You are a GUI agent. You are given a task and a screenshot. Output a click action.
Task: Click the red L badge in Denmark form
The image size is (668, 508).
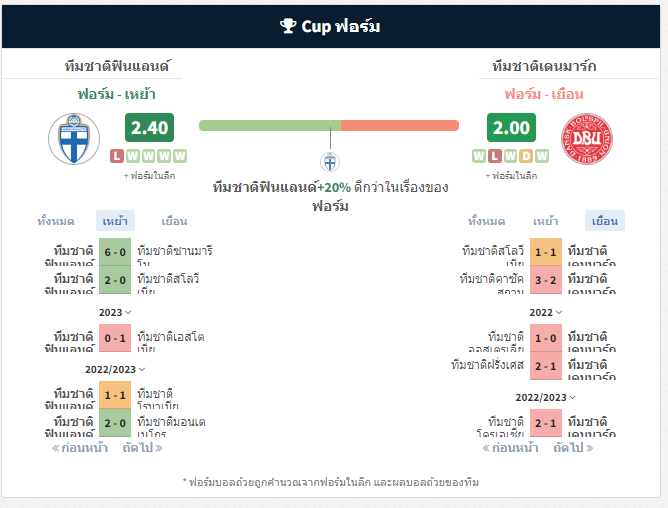[495, 156]
